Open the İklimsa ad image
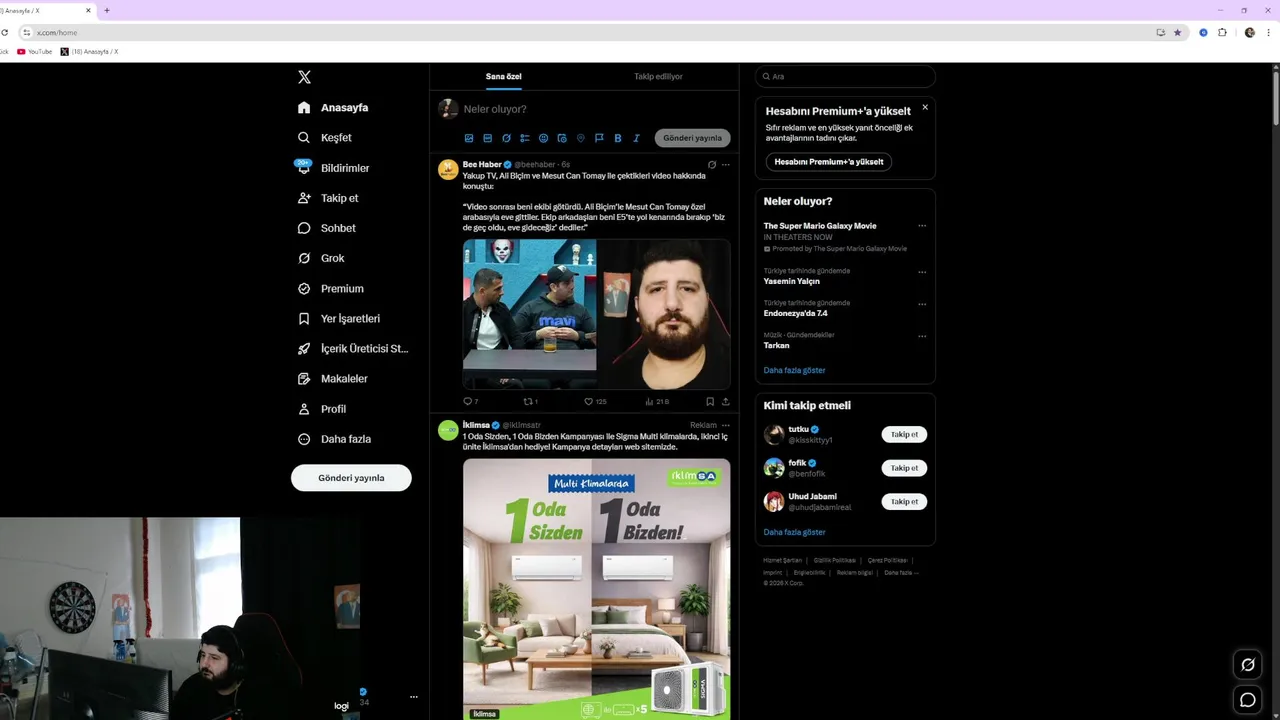This screenshot has width=1280, height=720. (x=596, y=589)
